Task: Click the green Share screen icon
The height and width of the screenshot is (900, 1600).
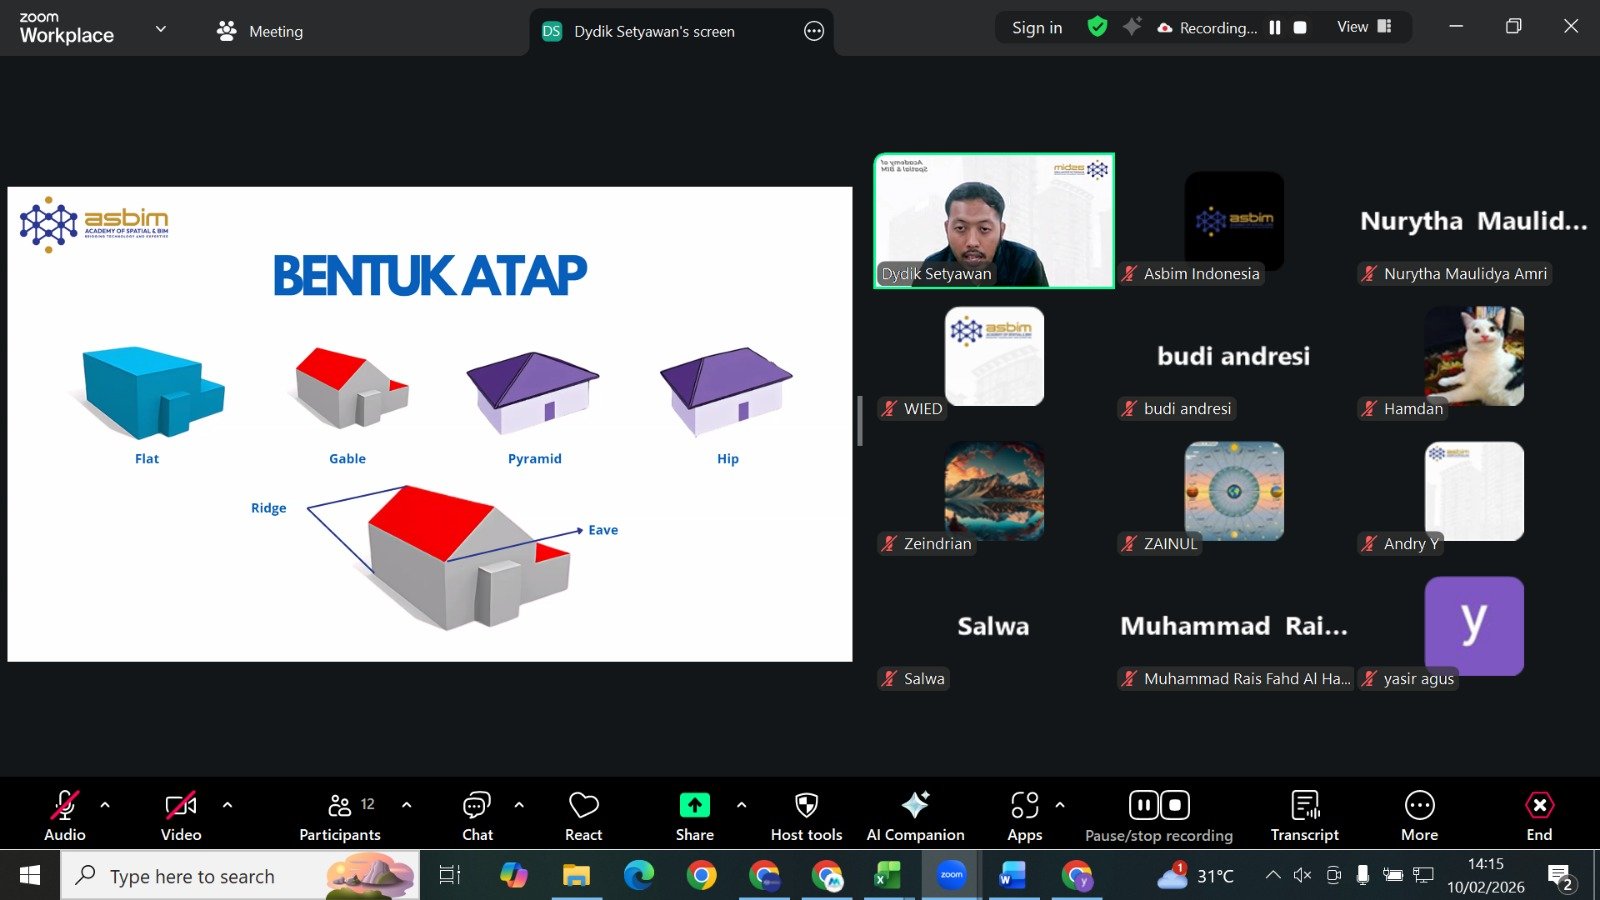Action: (x=694, y=806)
